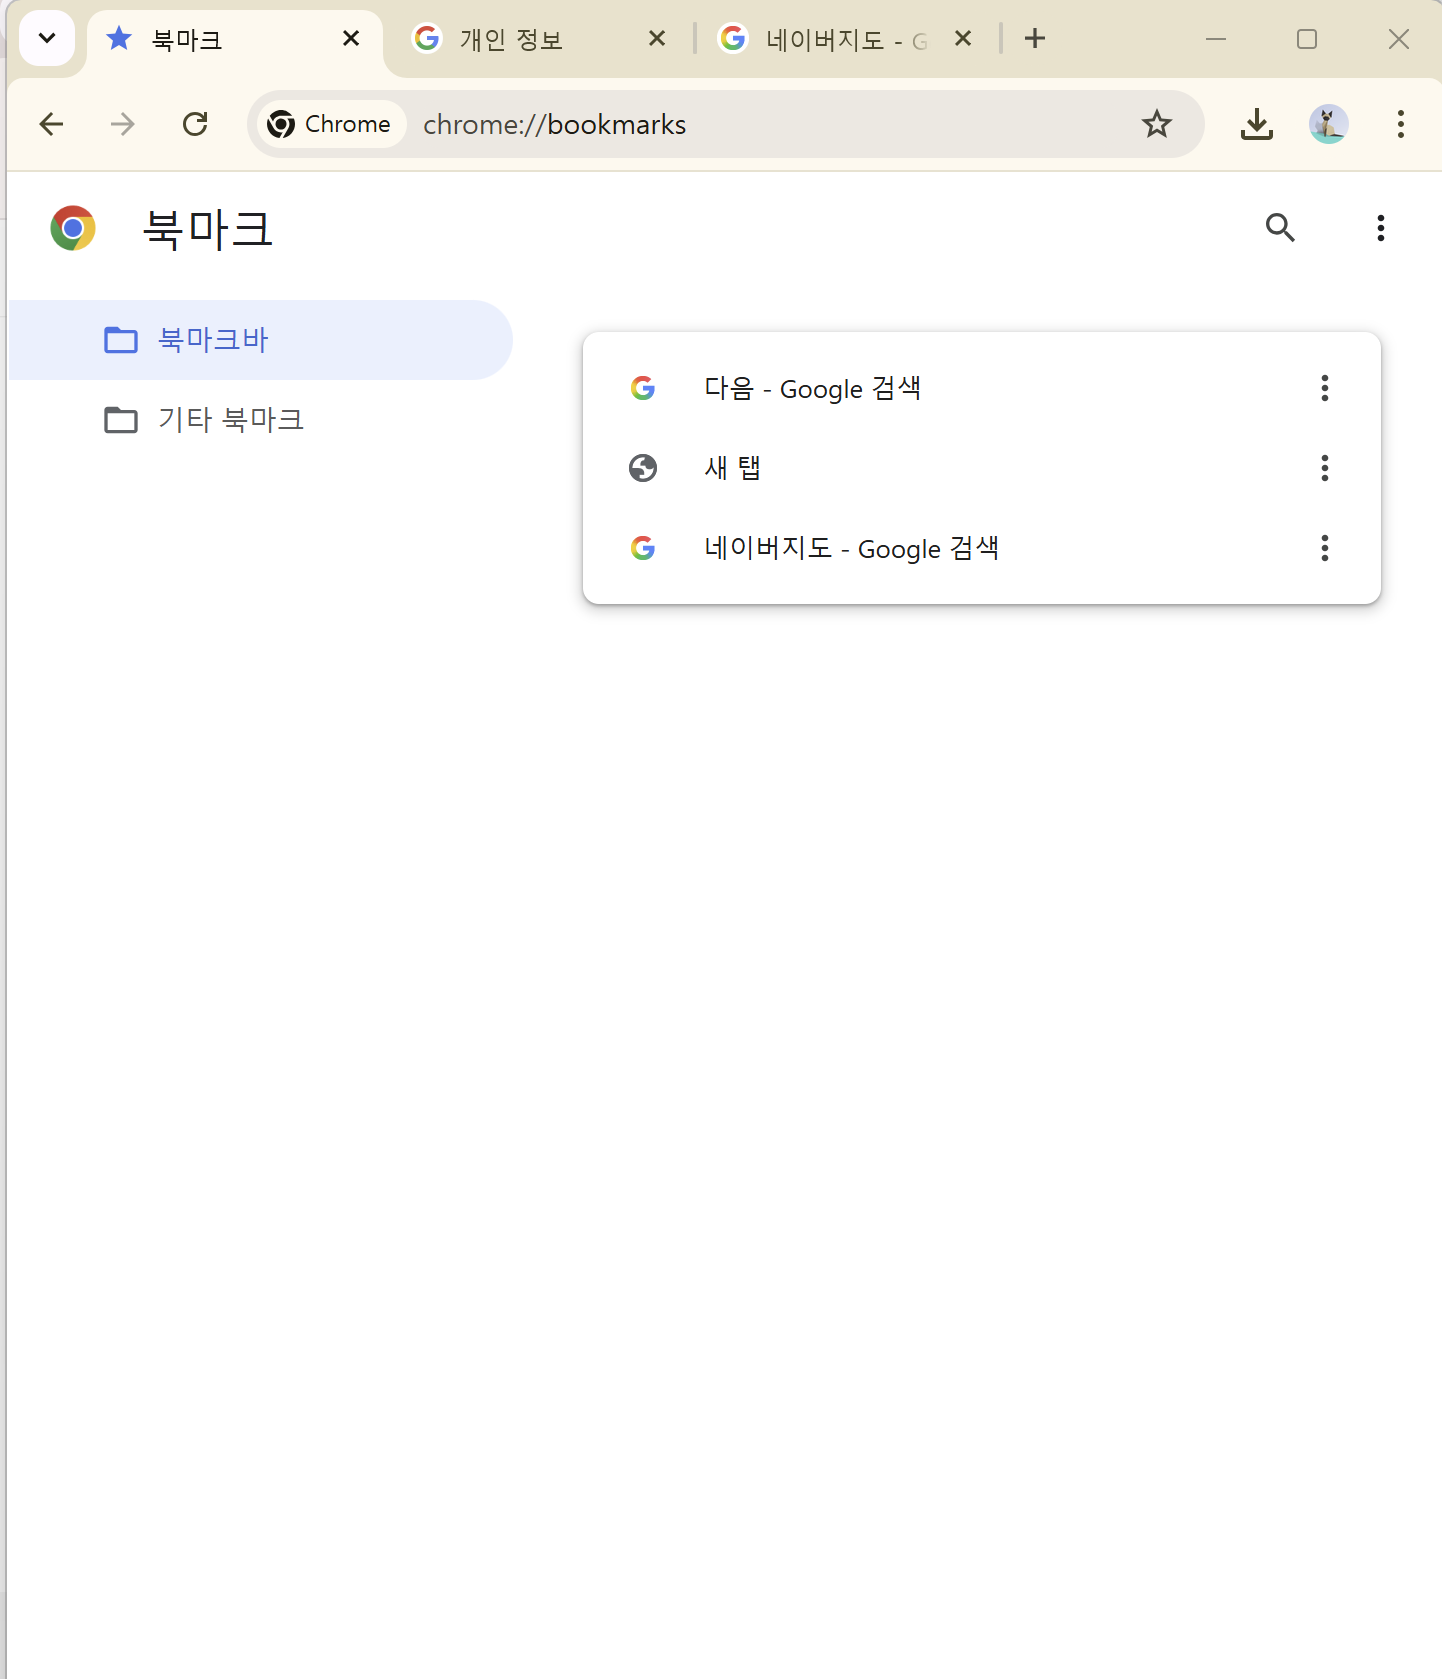
Task: Click the Google favicon of 다음 bookmark
Action: tap(643, 388)
